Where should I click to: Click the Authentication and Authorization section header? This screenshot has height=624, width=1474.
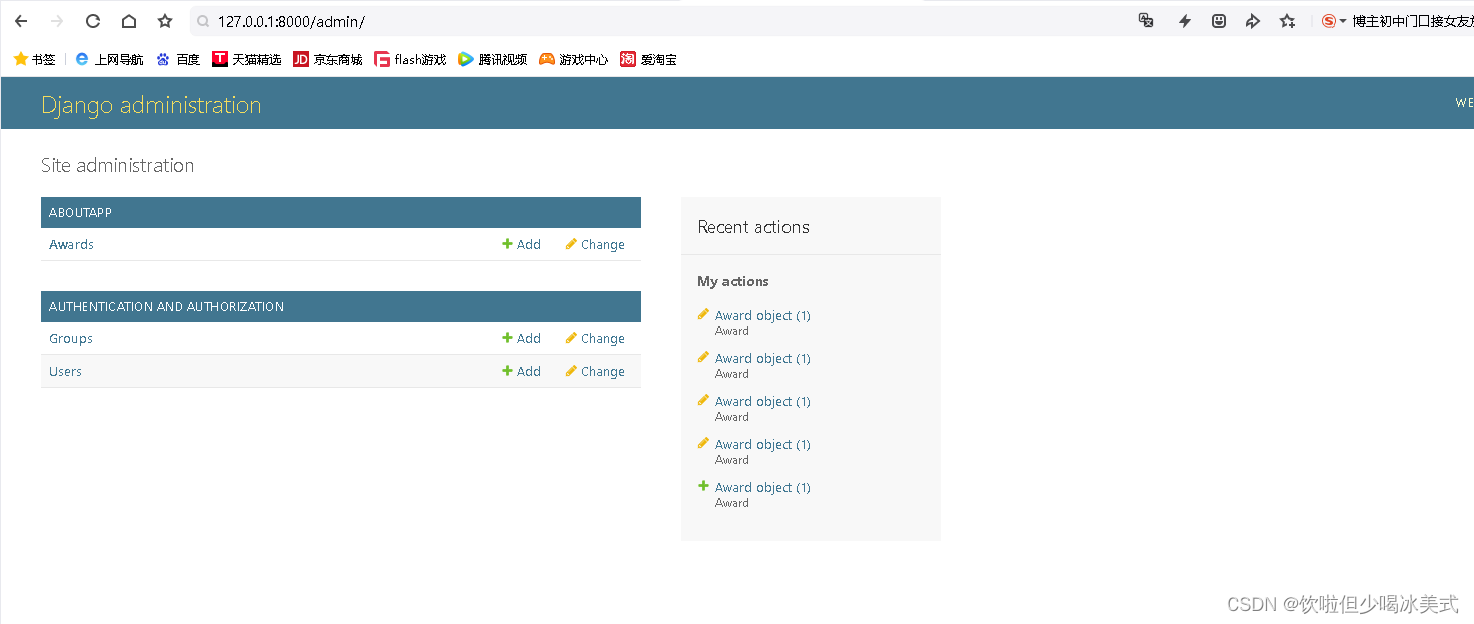166,306
